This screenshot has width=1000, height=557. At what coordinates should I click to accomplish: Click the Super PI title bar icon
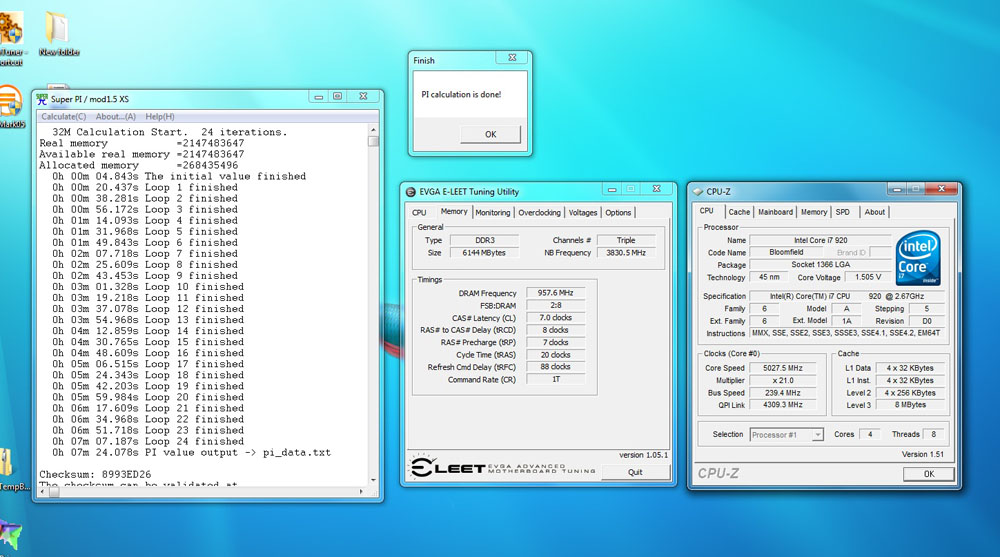(x=43, y=99)
